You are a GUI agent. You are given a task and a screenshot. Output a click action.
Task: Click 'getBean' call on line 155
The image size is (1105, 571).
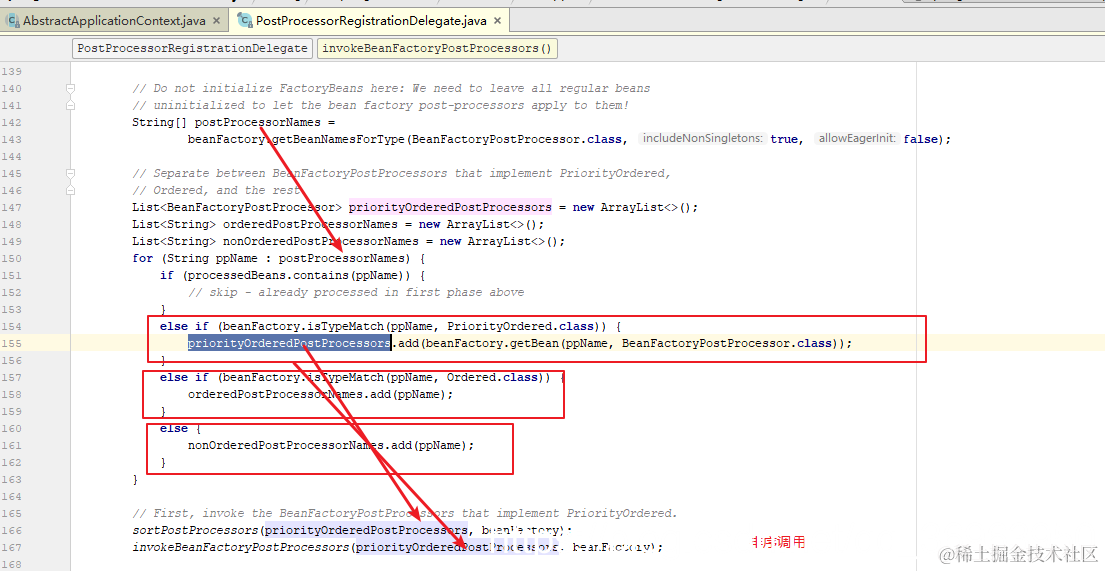click(x=535, y=343)
